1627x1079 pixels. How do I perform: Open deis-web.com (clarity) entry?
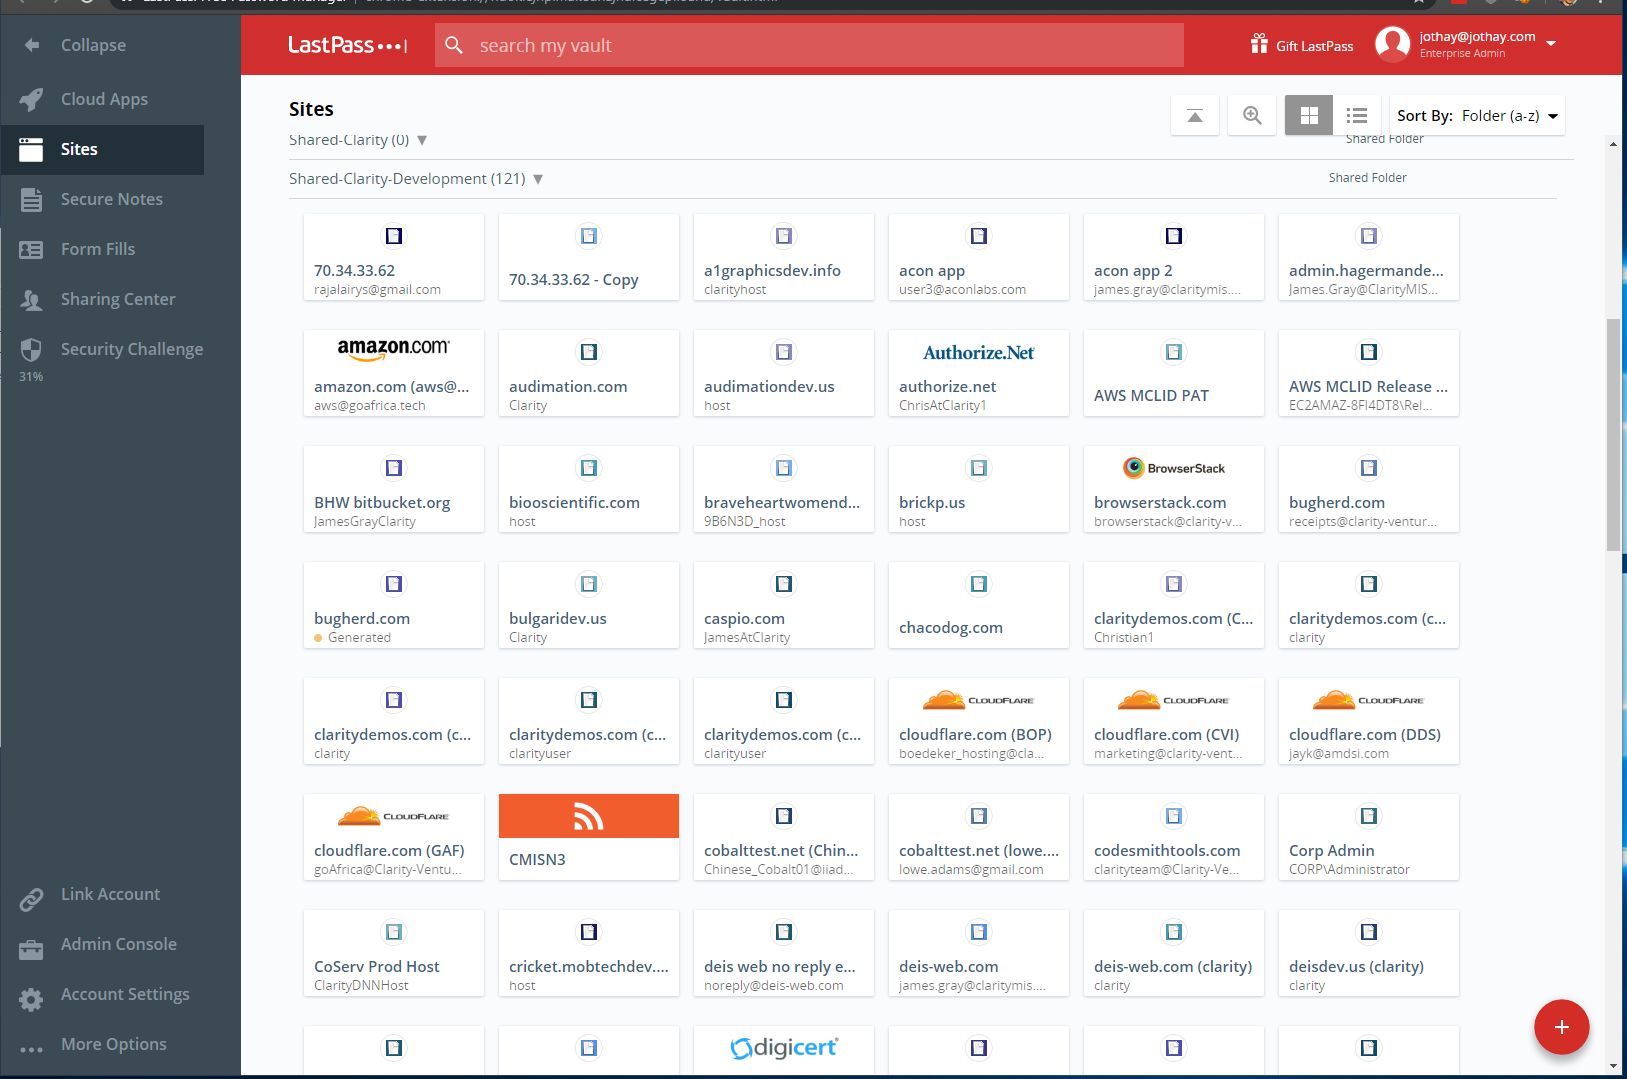pos(1174,953)
